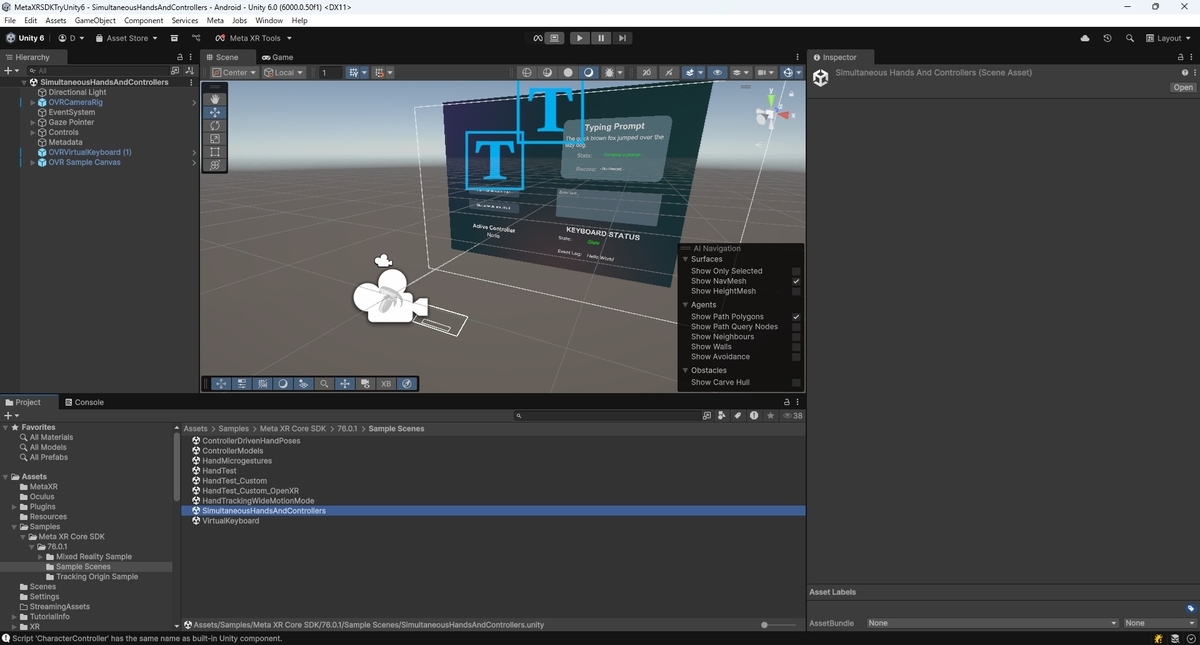Expand the Mixed Reality Sample folder
The width and height of the screenshot is (1200, 645).
click(39, 557)
